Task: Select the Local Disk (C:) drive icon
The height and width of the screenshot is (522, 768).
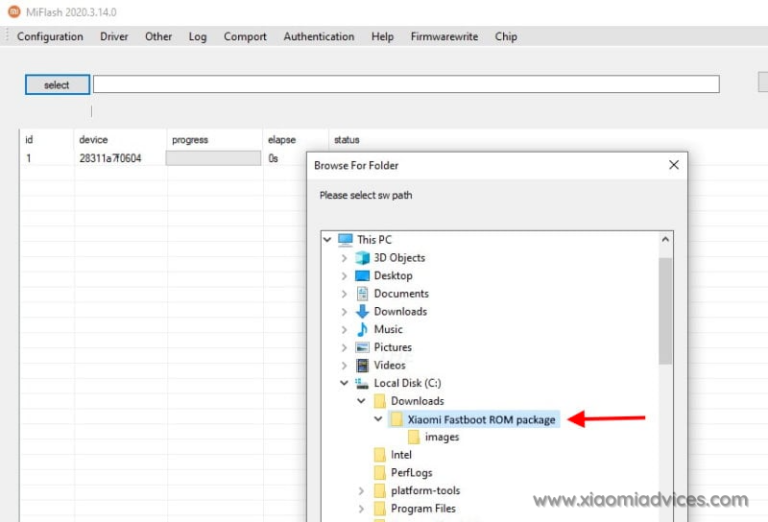Action: click(363, 384)
